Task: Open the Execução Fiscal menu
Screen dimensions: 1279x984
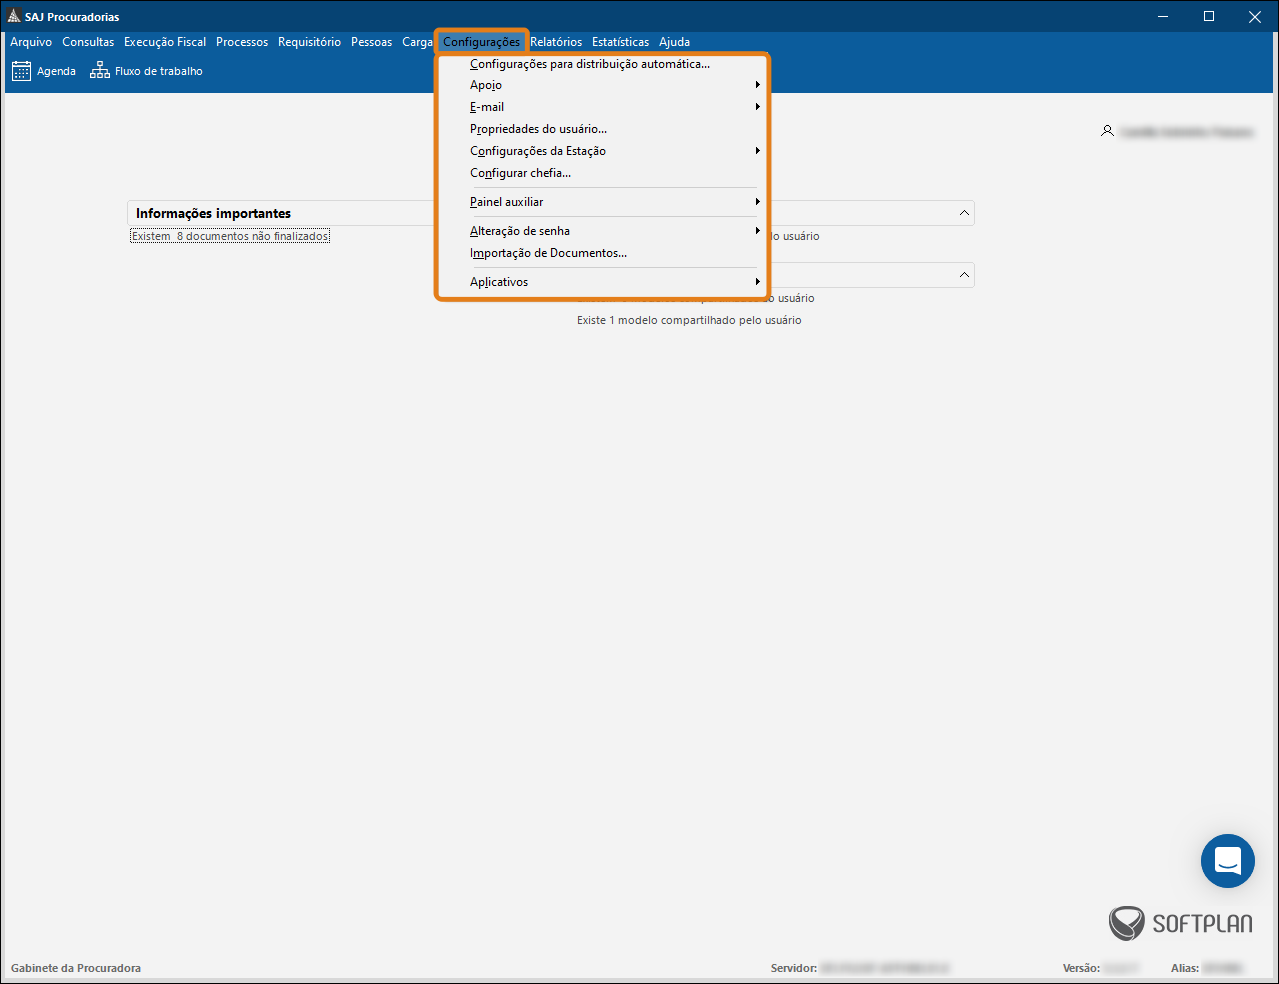Action: pyautogui.click(x=165, y=42)
